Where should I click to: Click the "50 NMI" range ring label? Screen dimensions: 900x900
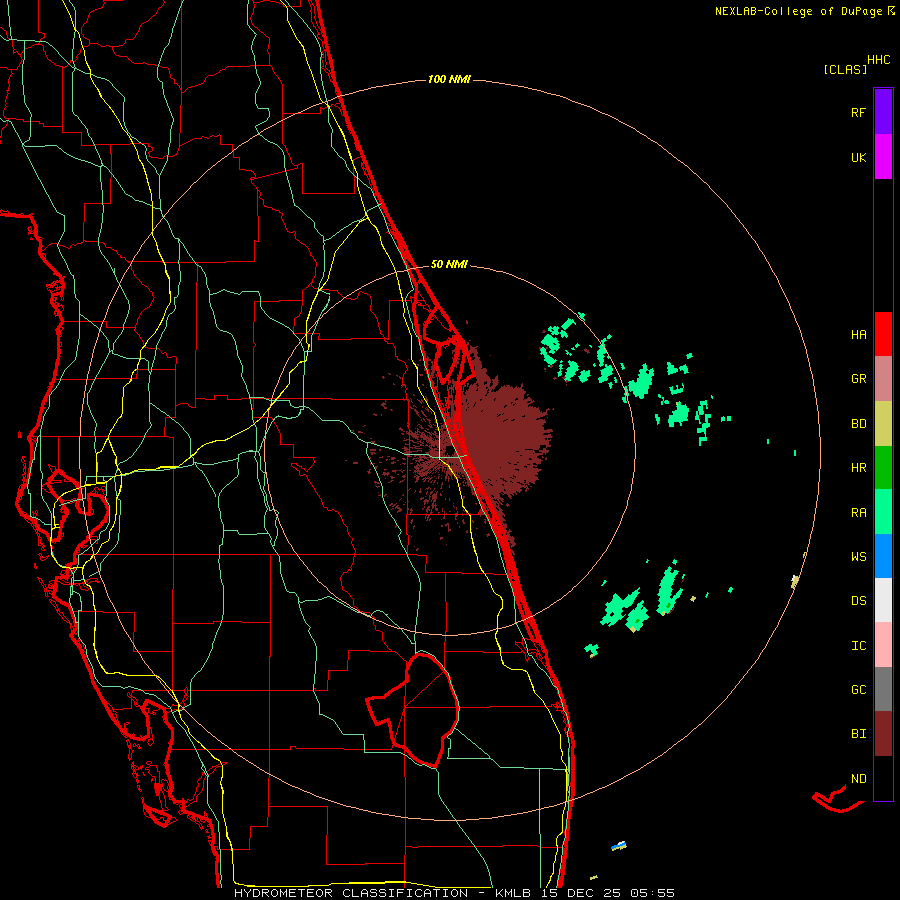[x=449, y=264]
